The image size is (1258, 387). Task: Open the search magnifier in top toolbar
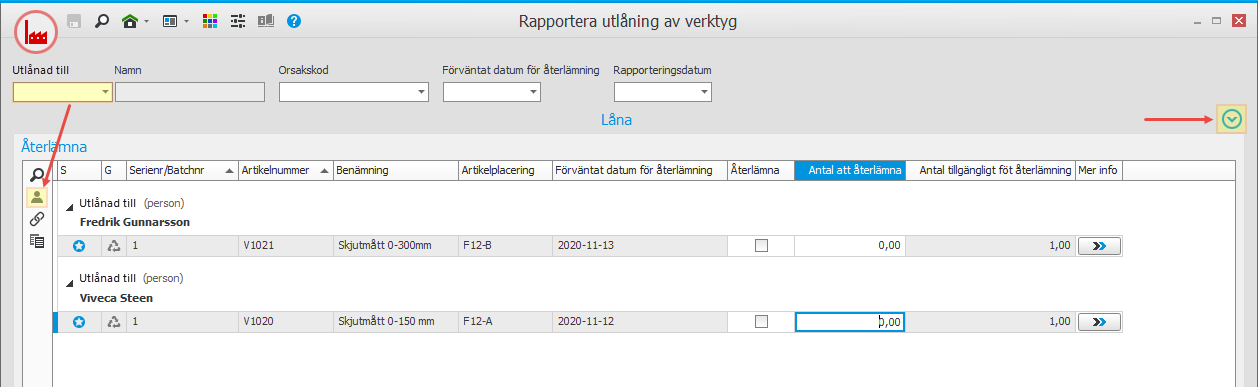tap(101, 20)
